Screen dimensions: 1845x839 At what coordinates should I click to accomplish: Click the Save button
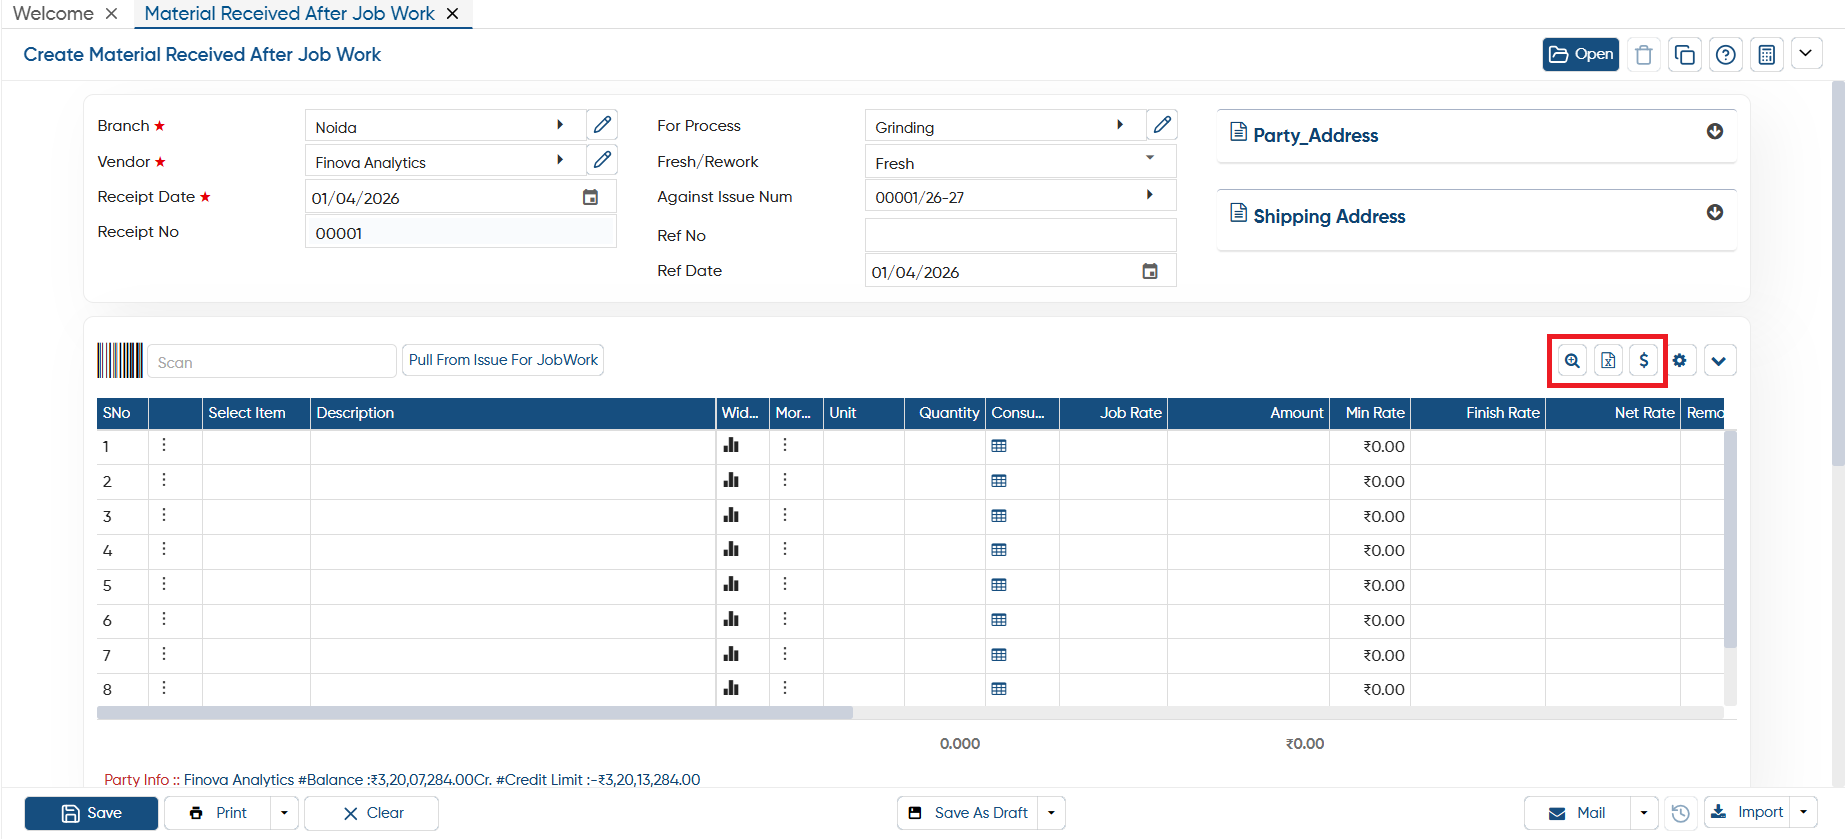tap(91, 813)
